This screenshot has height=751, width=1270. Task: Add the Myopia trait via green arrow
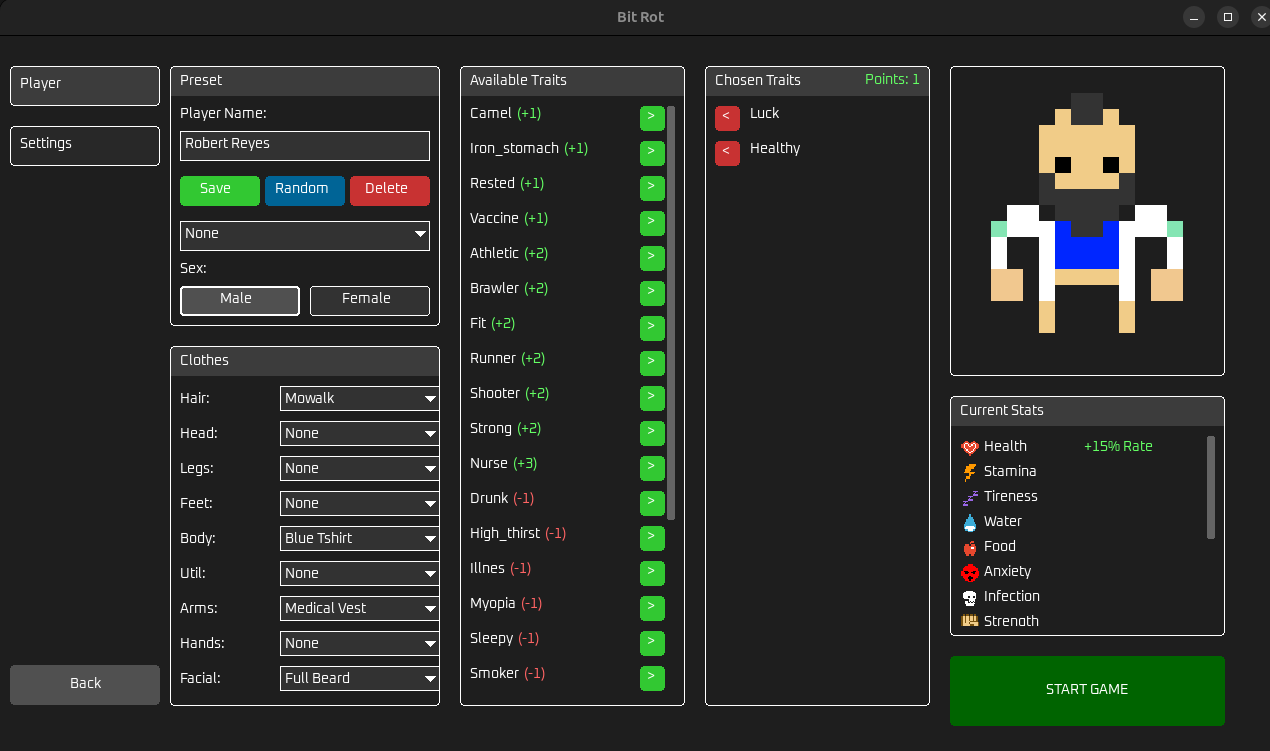point(652,608)
